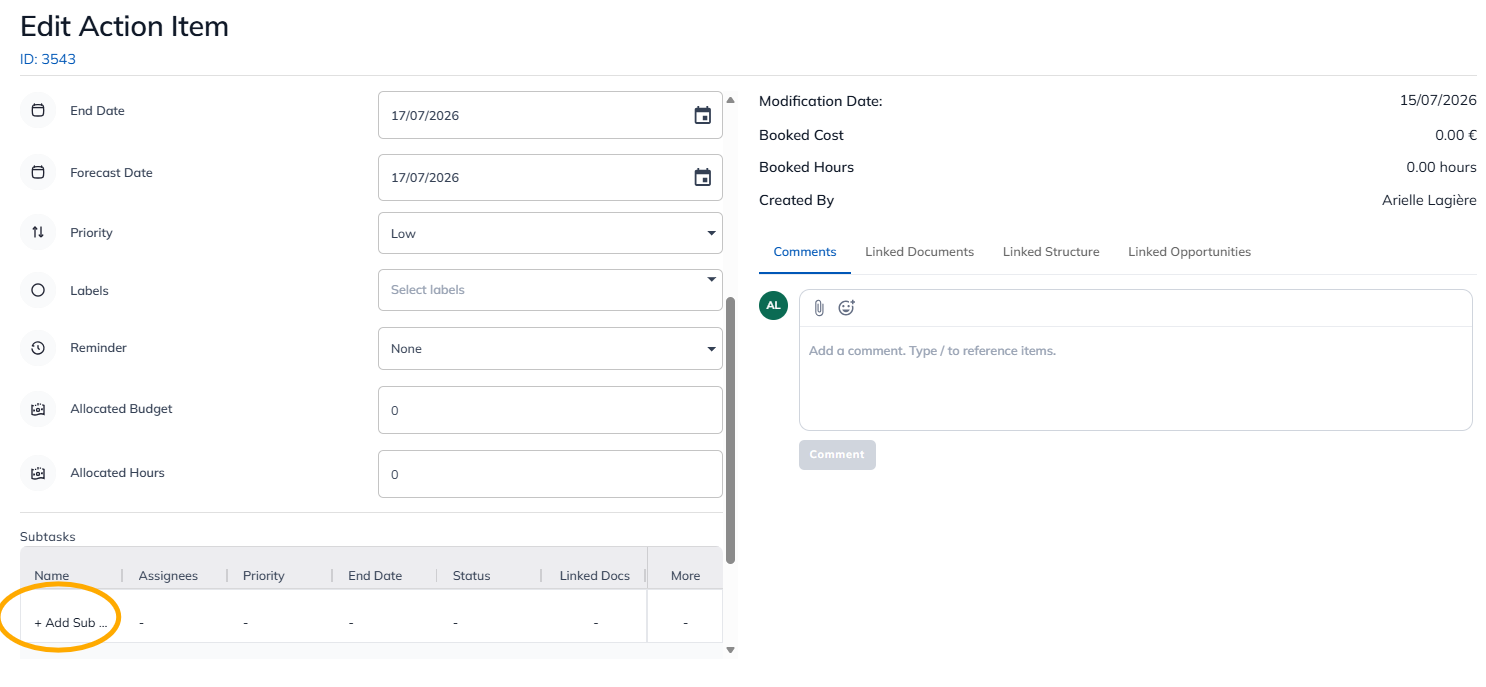Click the Created By name Arielle Lagière
1486x687 pixels.
tap(1429, 200)
